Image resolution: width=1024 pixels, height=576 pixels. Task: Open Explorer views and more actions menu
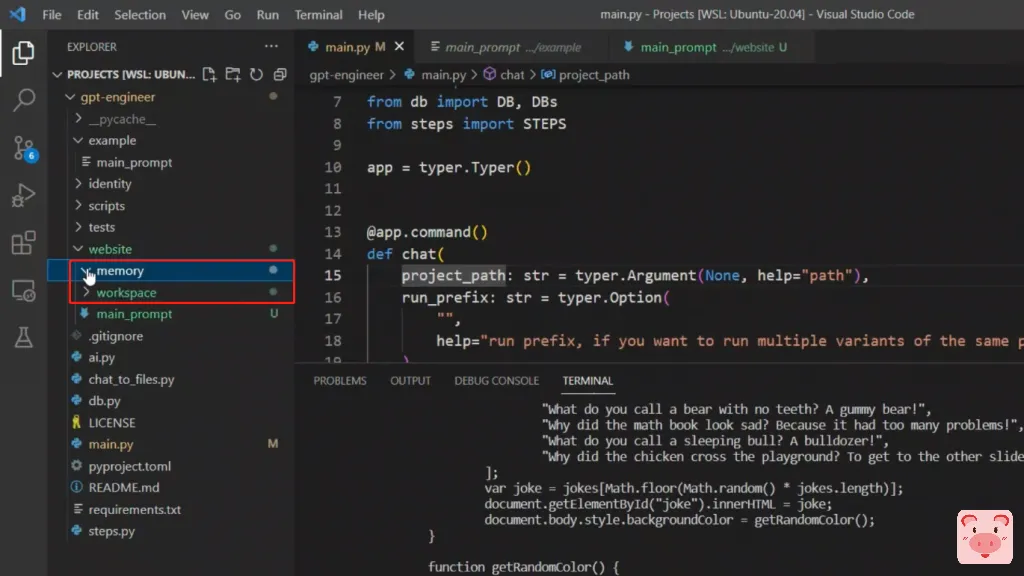271,46
